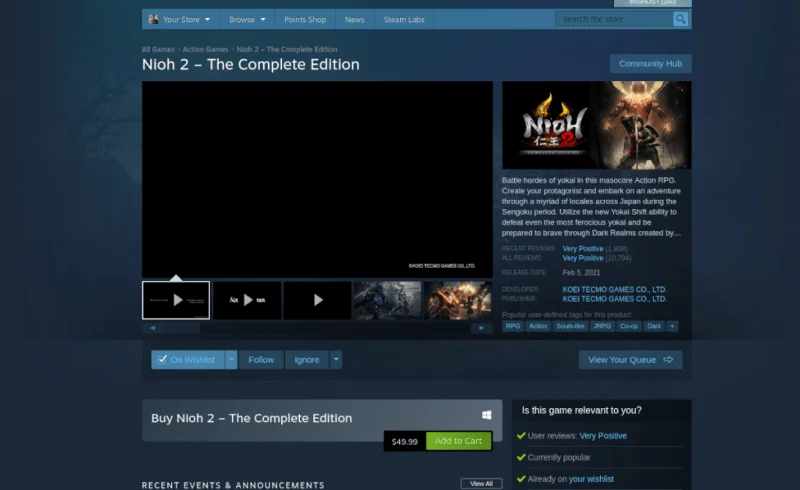
Task: Select the Action tag
Action: pos(538,326)
